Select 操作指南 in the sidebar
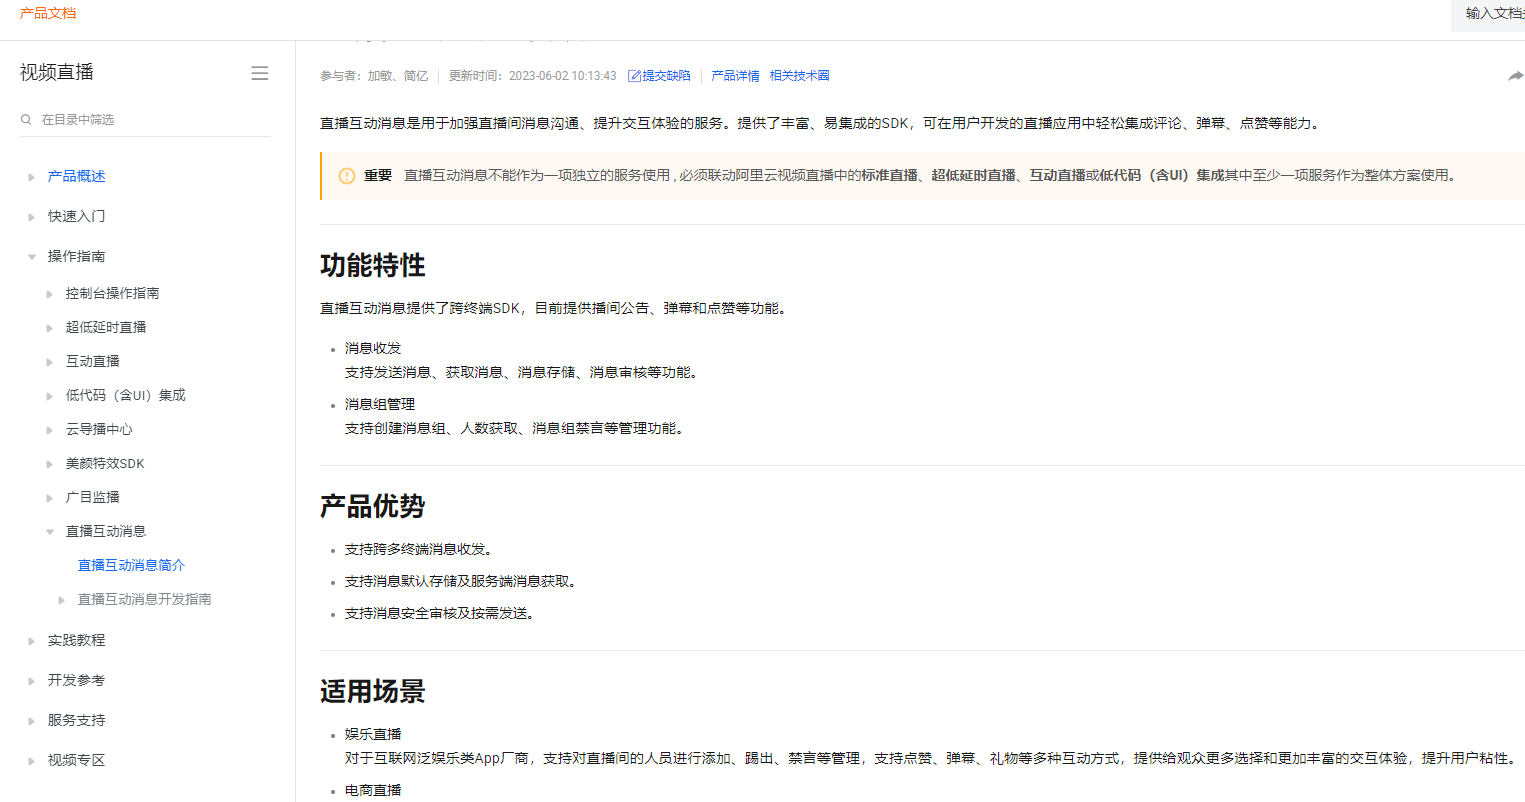Screen dimensions: 1525x802 click(x=77, y=256)
